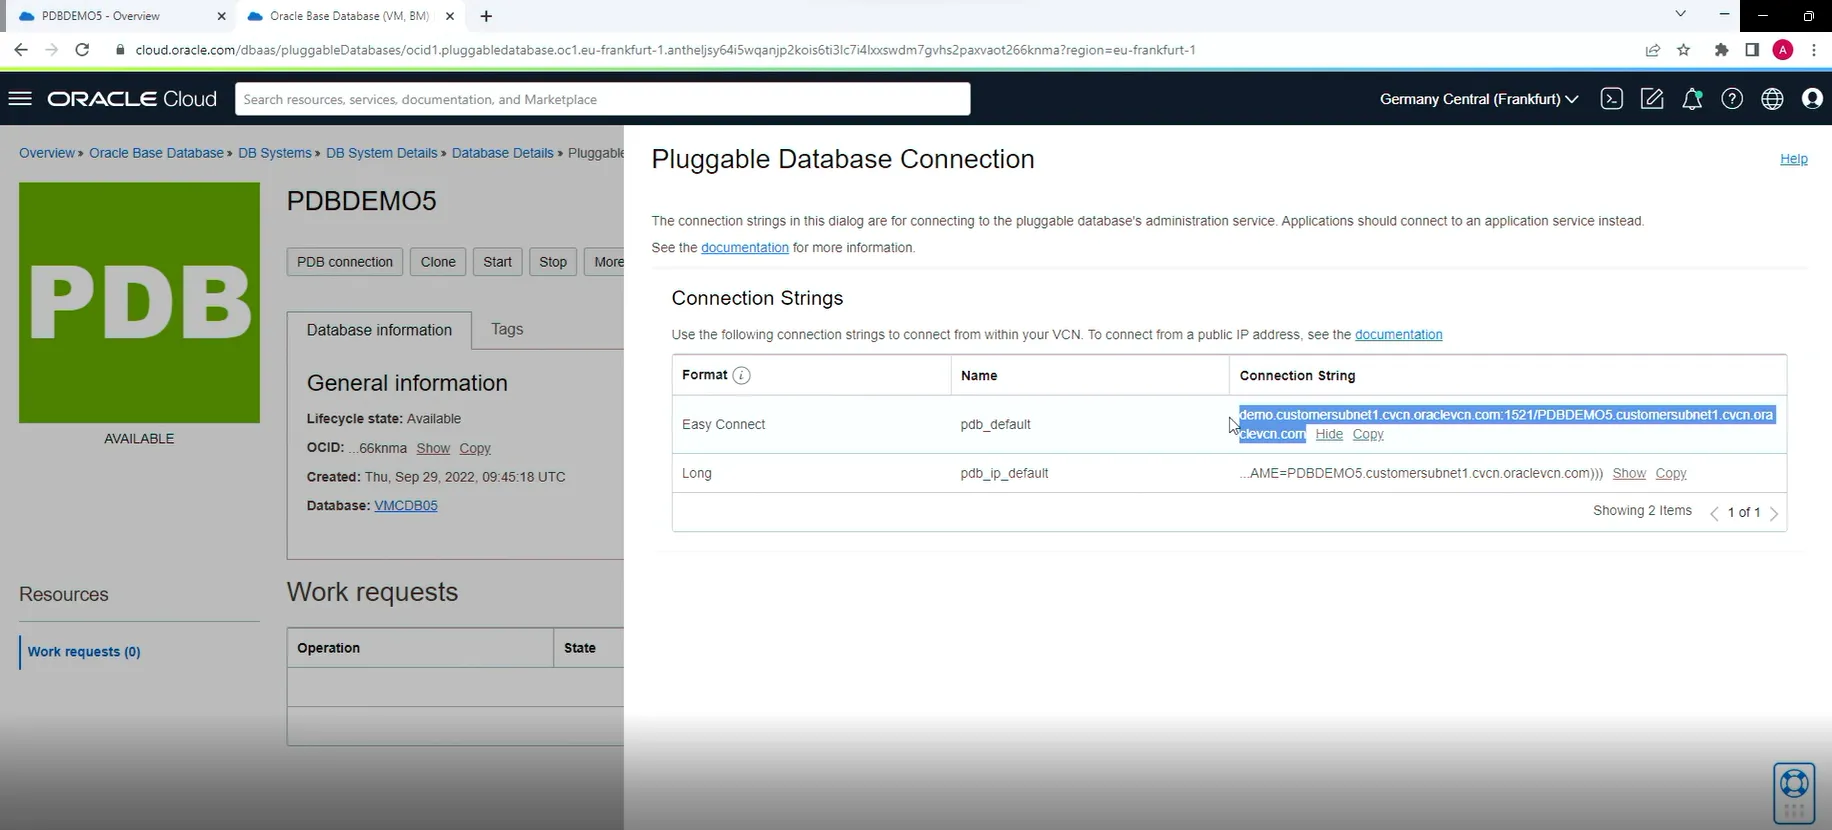Image resolution: width=1832 pixels, height=830 pixels.
Task: Switch to the Oracle Base Database browser tab
Action: click(x=352, y=16)
